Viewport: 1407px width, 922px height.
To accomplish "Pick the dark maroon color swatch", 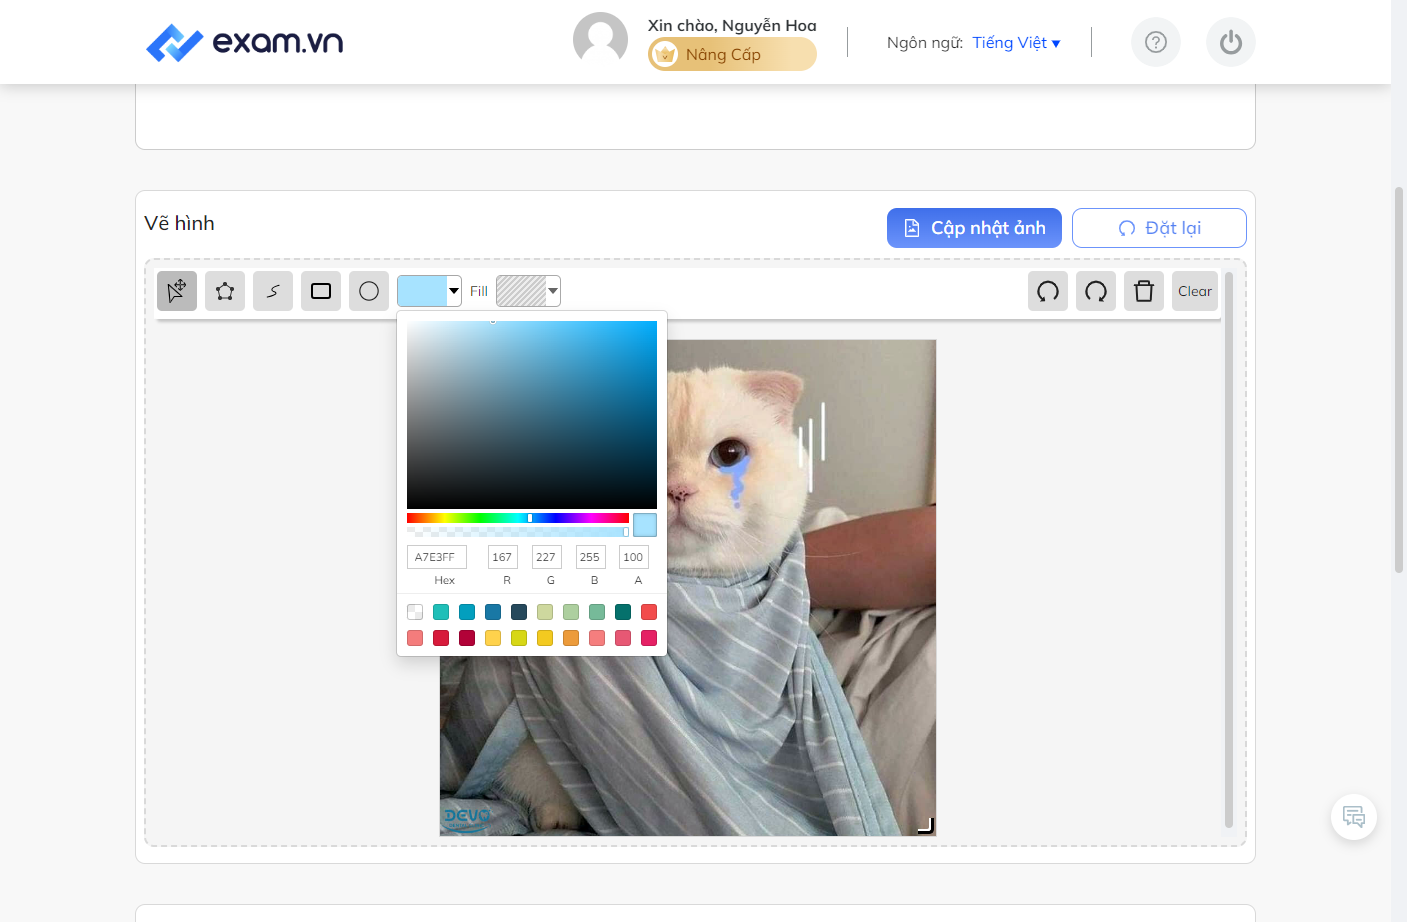I will [467, 638].
